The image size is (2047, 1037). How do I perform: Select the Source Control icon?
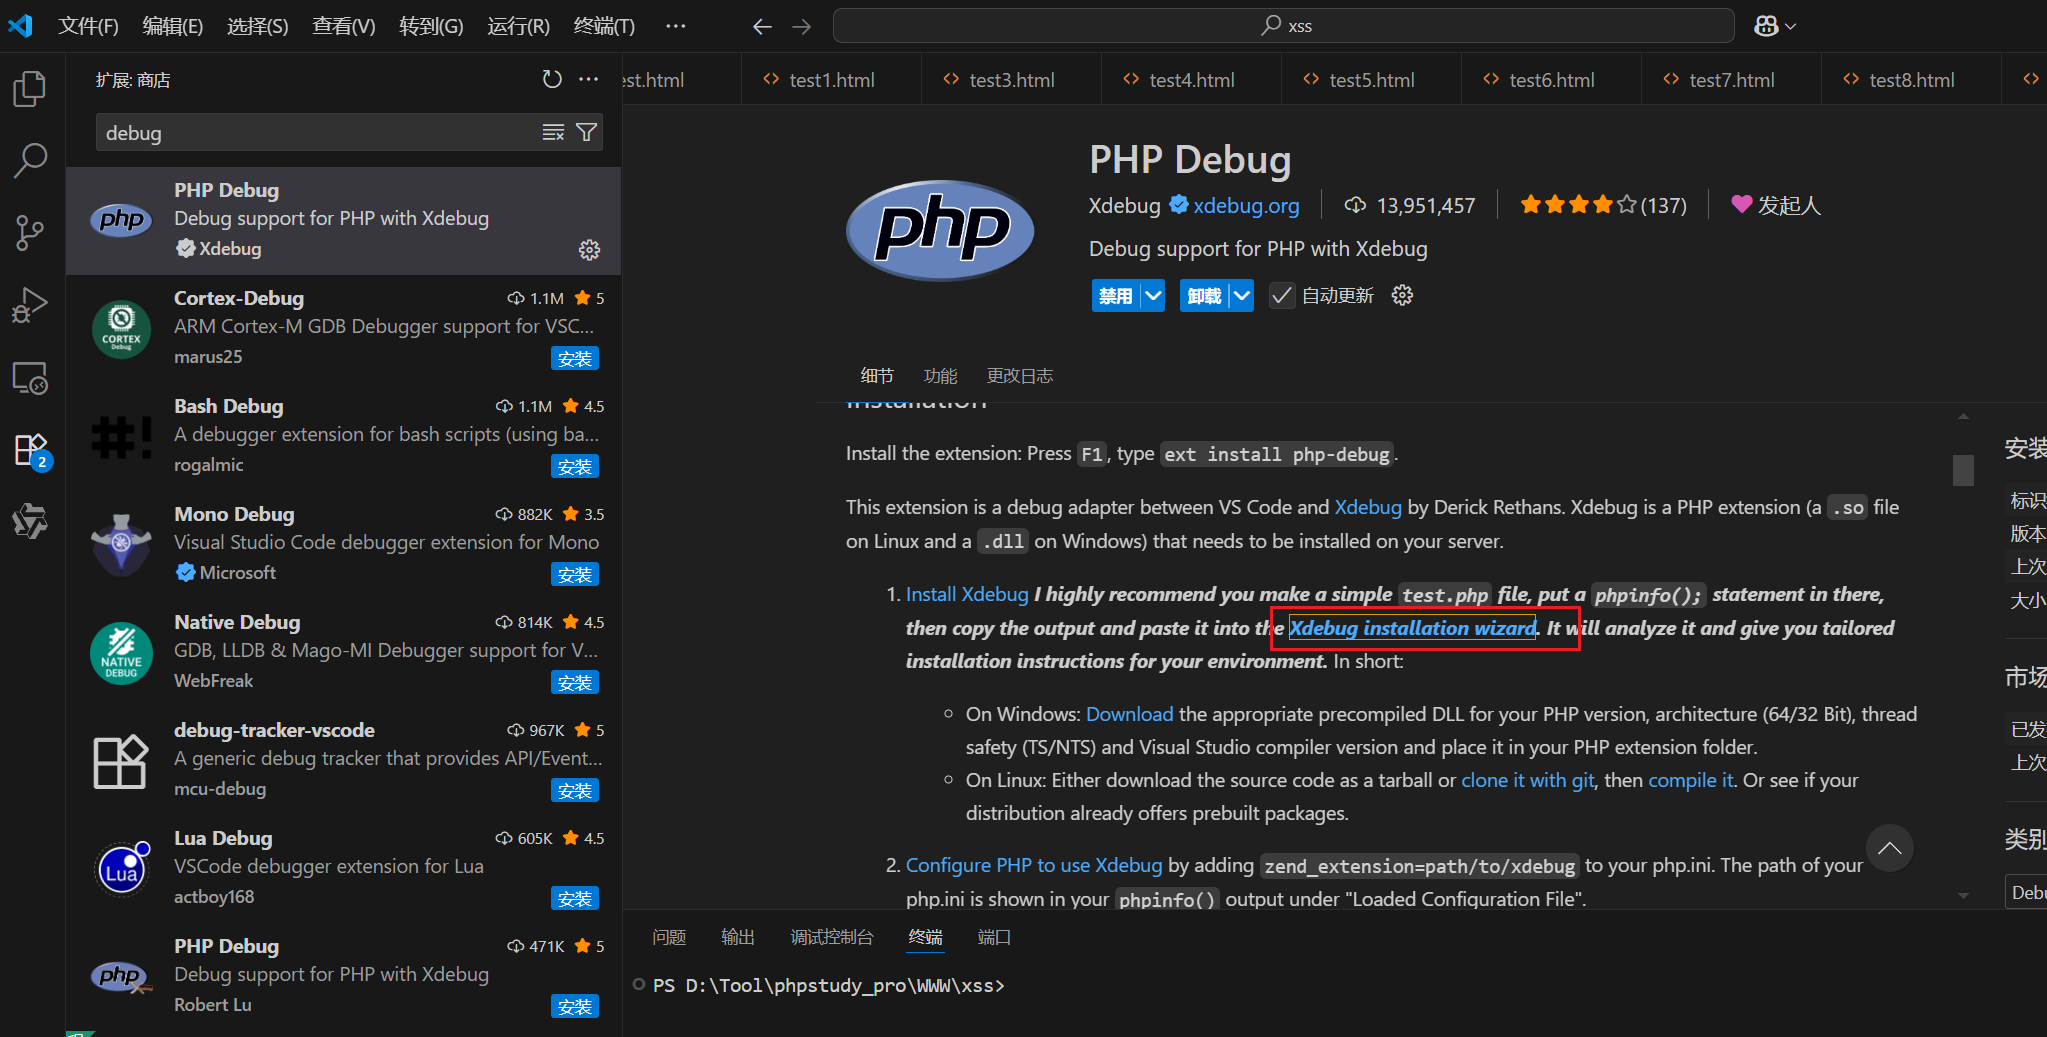coord(29,232)
